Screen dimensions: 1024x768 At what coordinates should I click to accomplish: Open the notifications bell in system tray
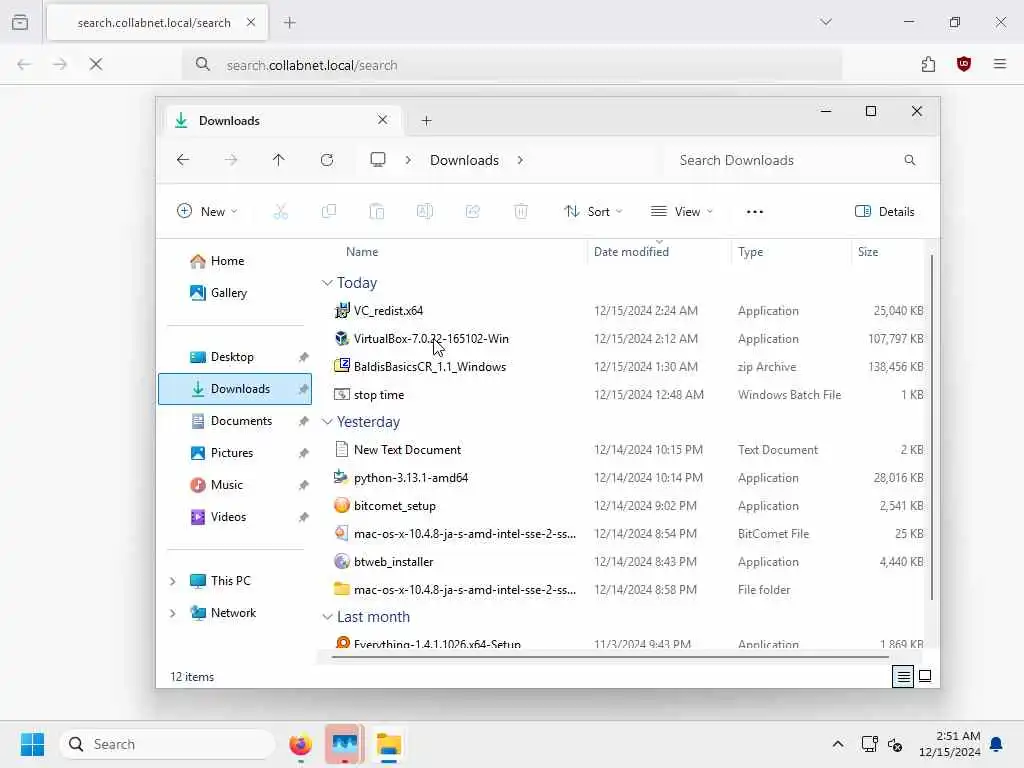coord(997,744)
